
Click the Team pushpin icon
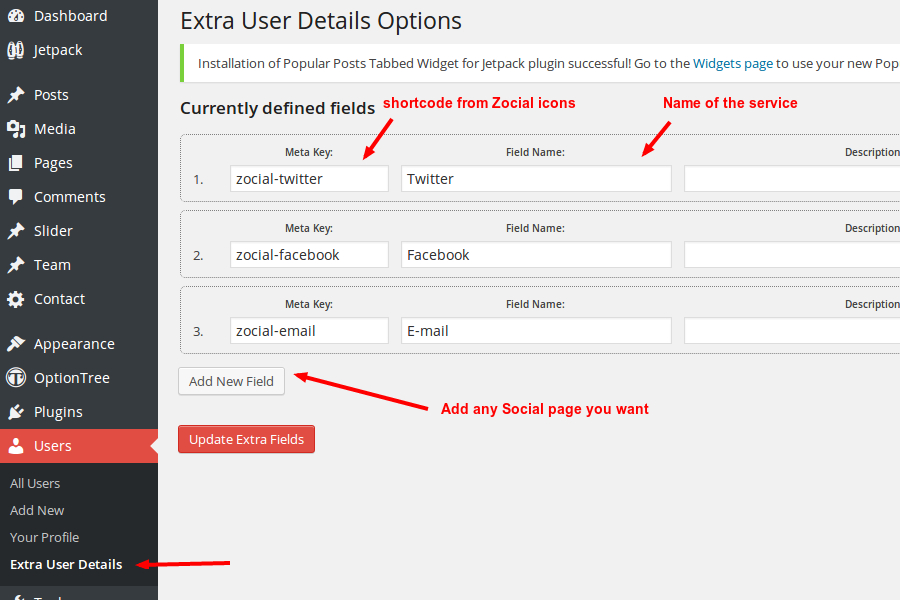16,265
